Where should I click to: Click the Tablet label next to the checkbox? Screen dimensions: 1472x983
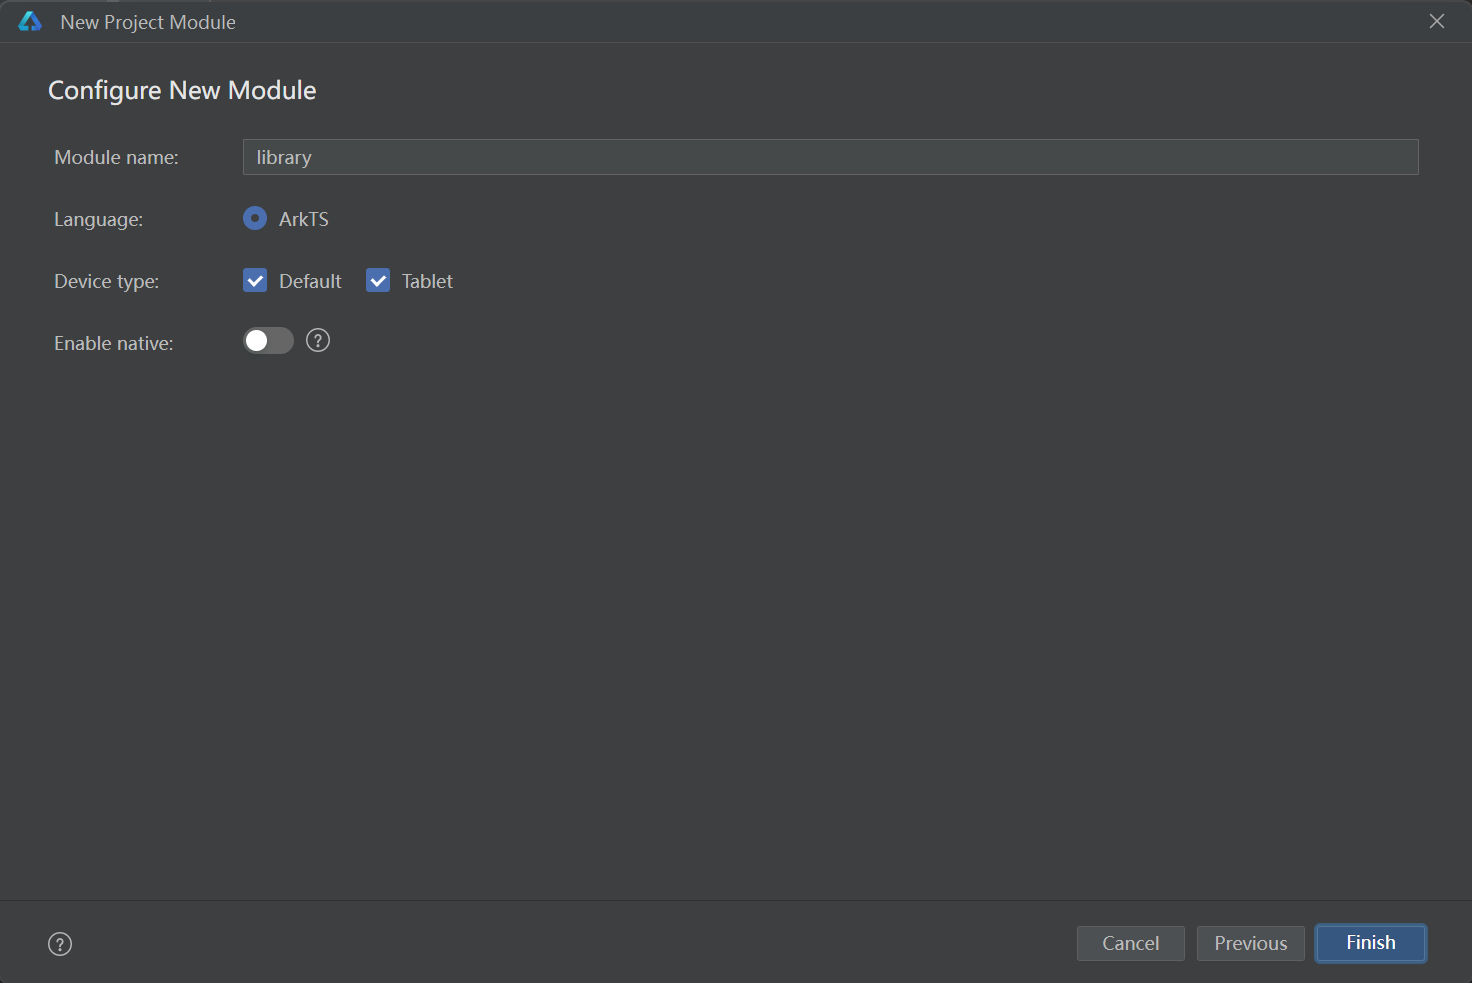point(427,281)
